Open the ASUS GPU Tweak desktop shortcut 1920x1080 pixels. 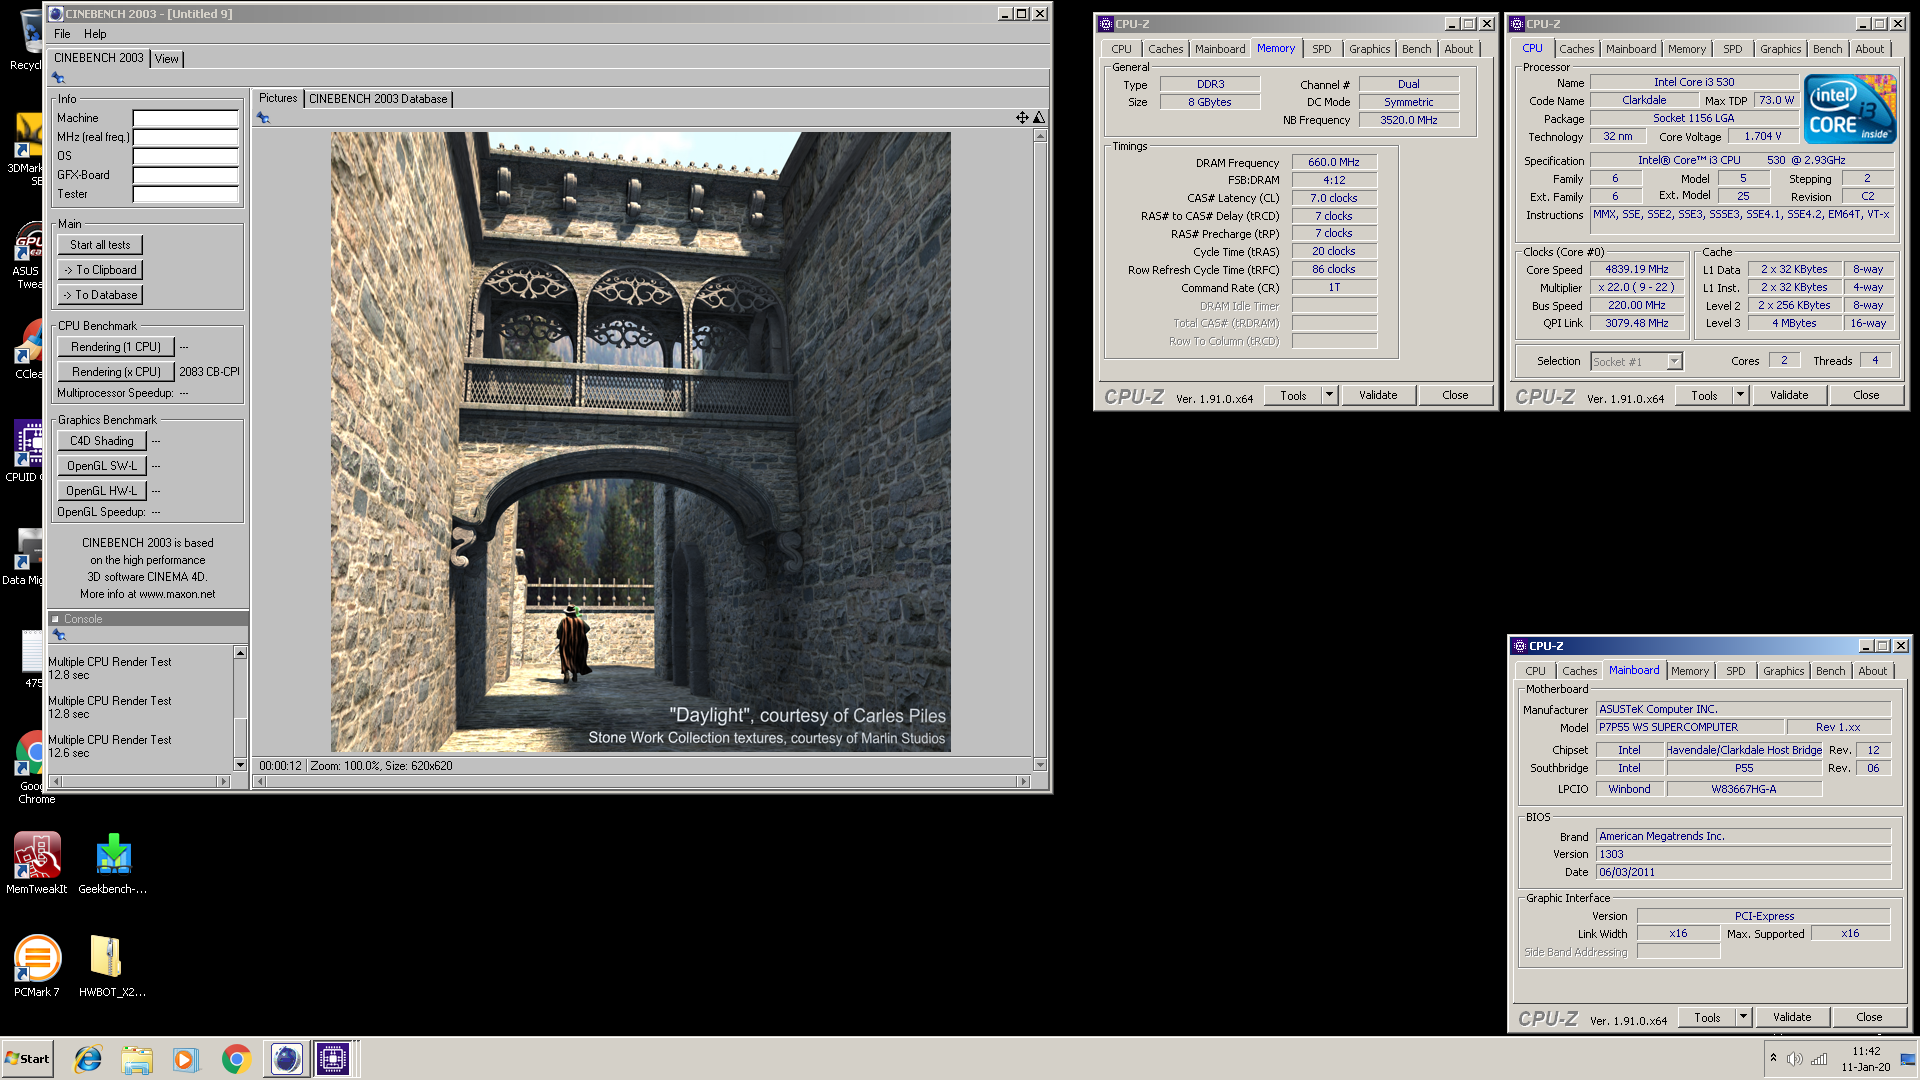(x=27, y=255)
